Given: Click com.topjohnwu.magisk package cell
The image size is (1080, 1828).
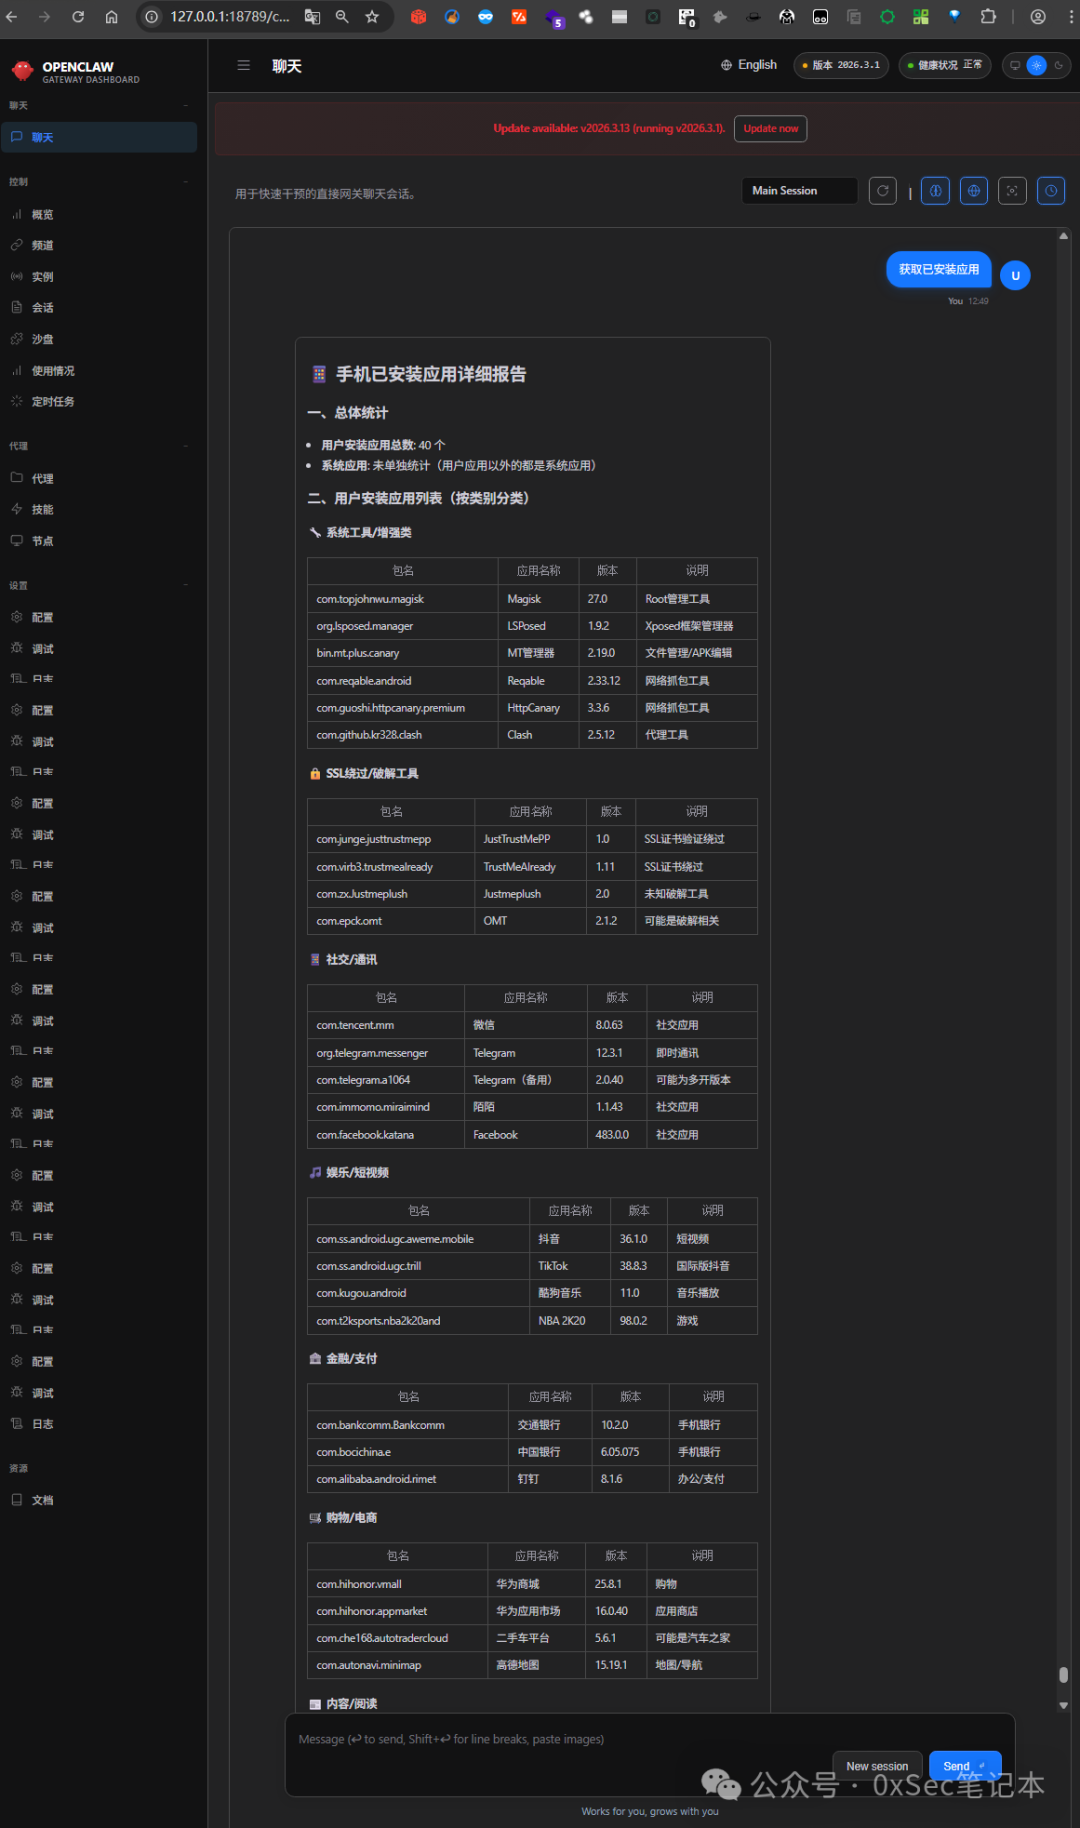Looking at the screenshot, I should [403, 599].
